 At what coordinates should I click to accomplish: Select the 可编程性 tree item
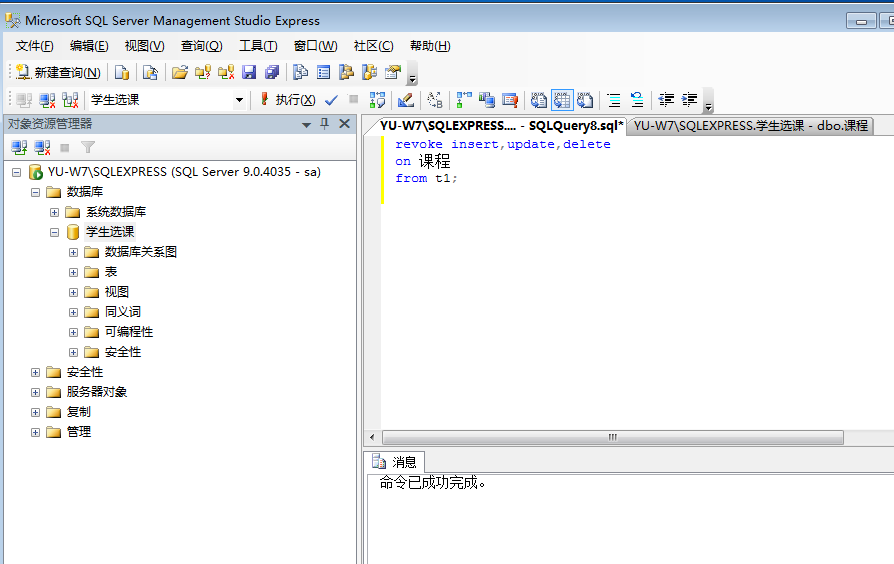(129, 332)
